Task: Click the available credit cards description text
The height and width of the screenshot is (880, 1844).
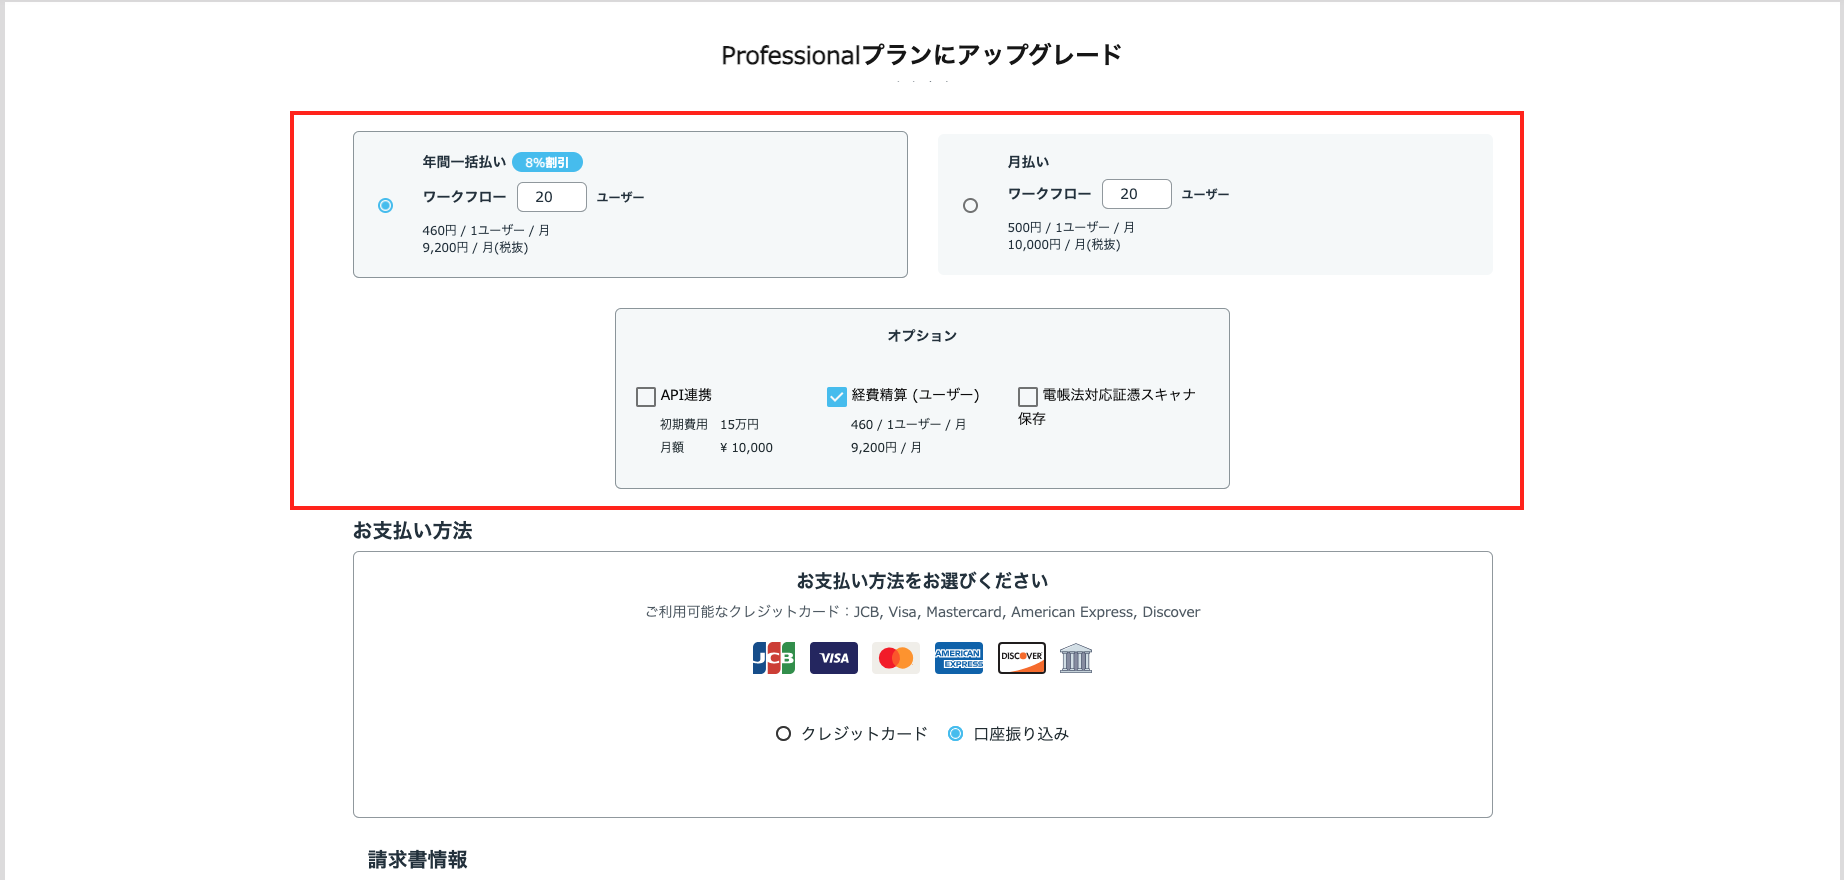Action: [922, 612]
